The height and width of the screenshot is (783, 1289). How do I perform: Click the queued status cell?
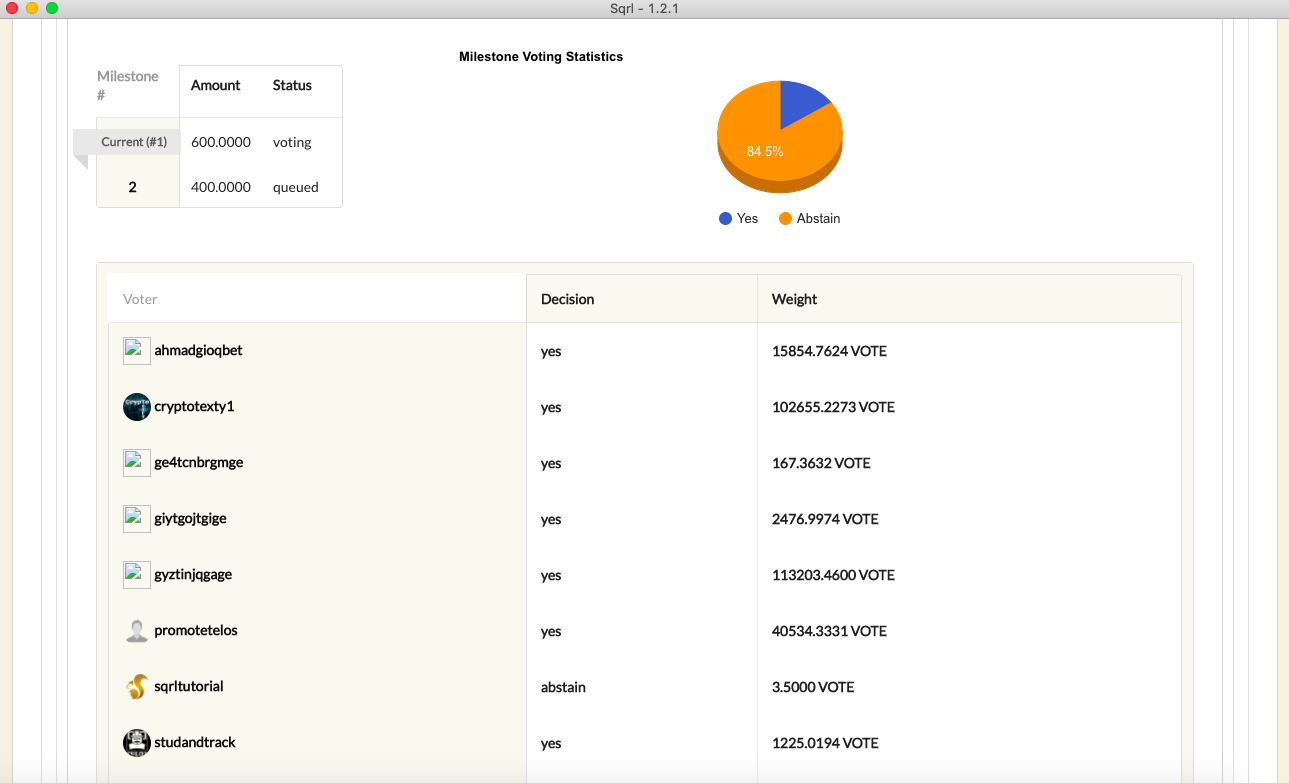[x=296, y=187]
